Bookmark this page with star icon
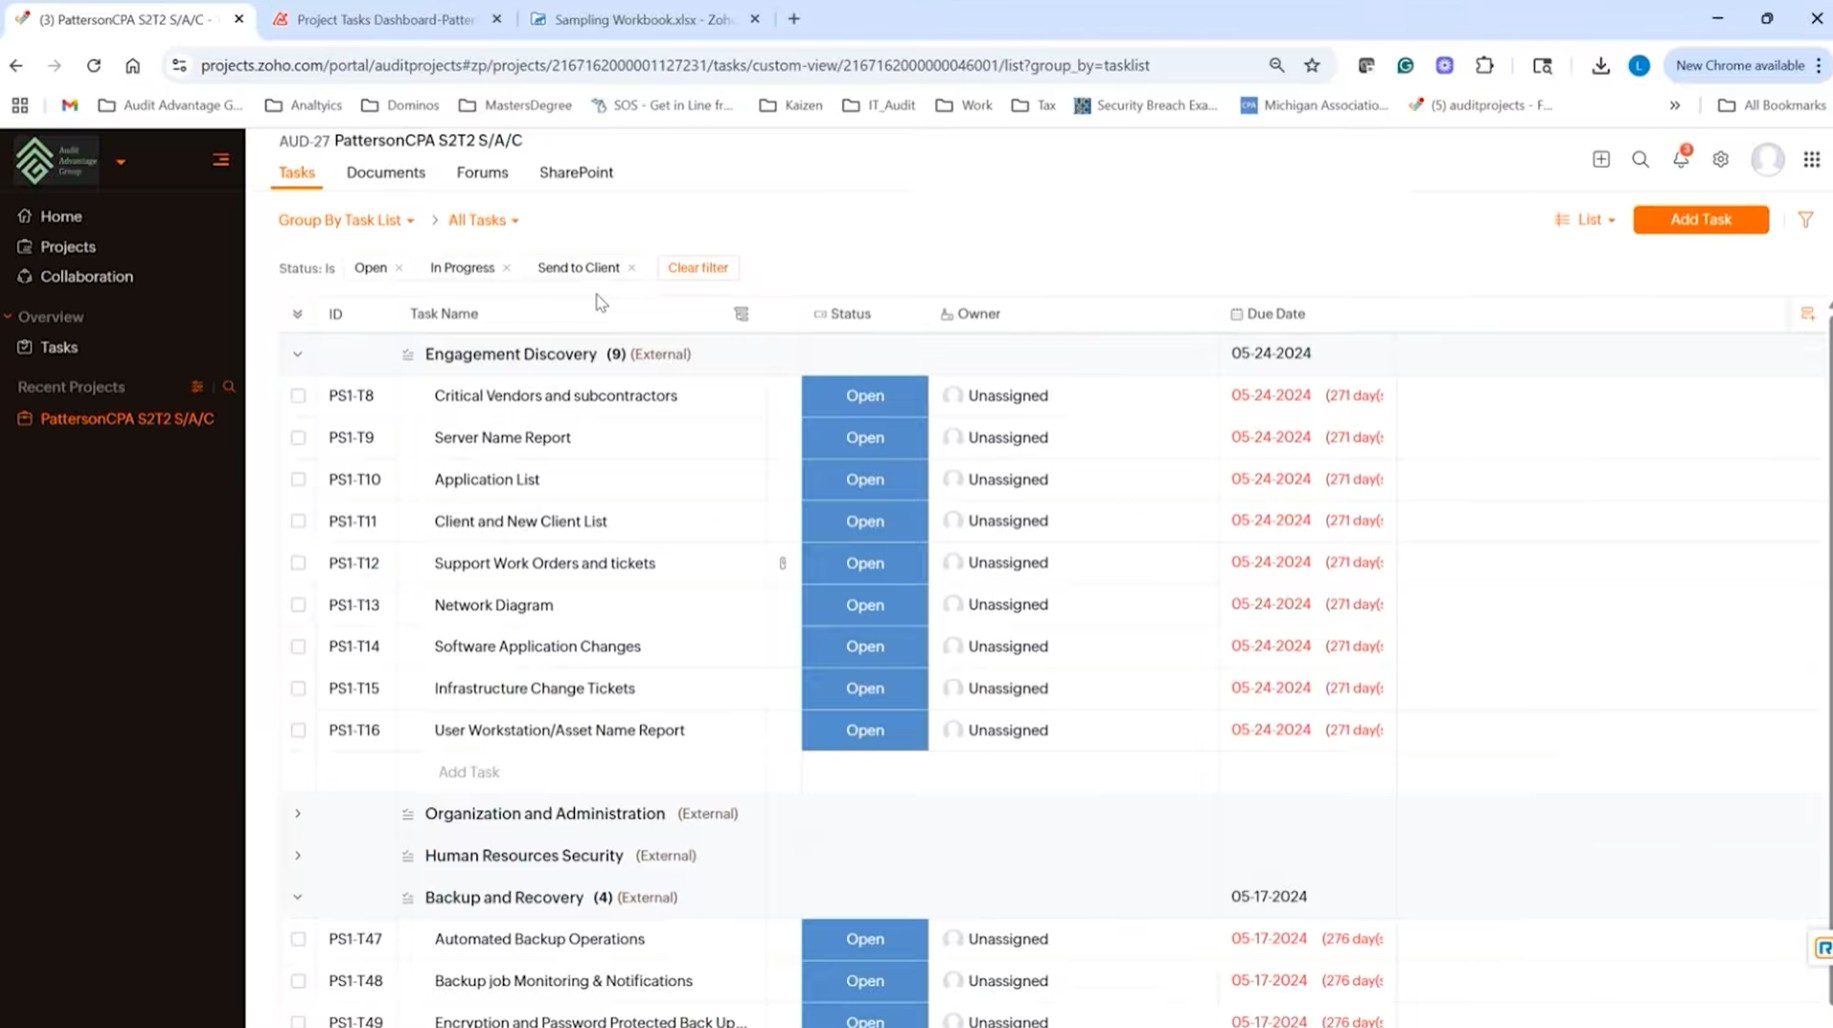This screenshot has width=1833, height=1028. pos(1312,66)
